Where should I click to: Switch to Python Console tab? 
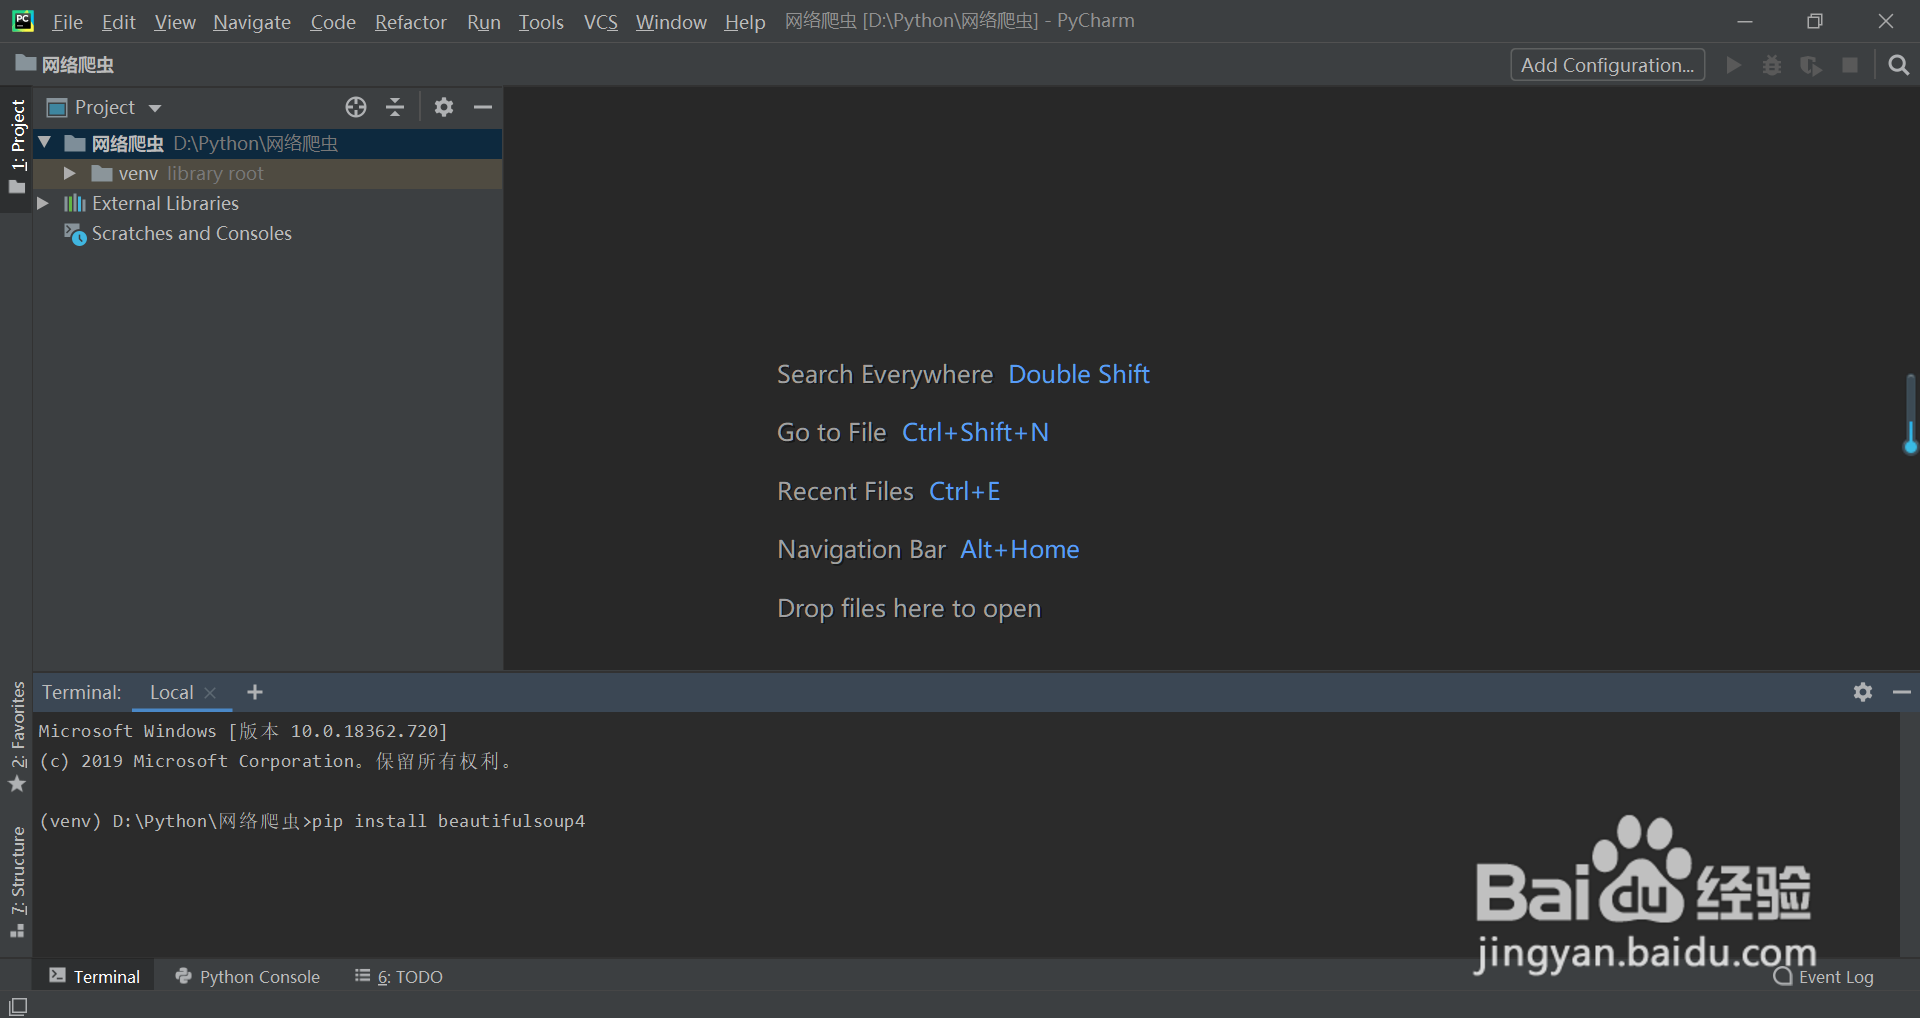click(248, 977)
